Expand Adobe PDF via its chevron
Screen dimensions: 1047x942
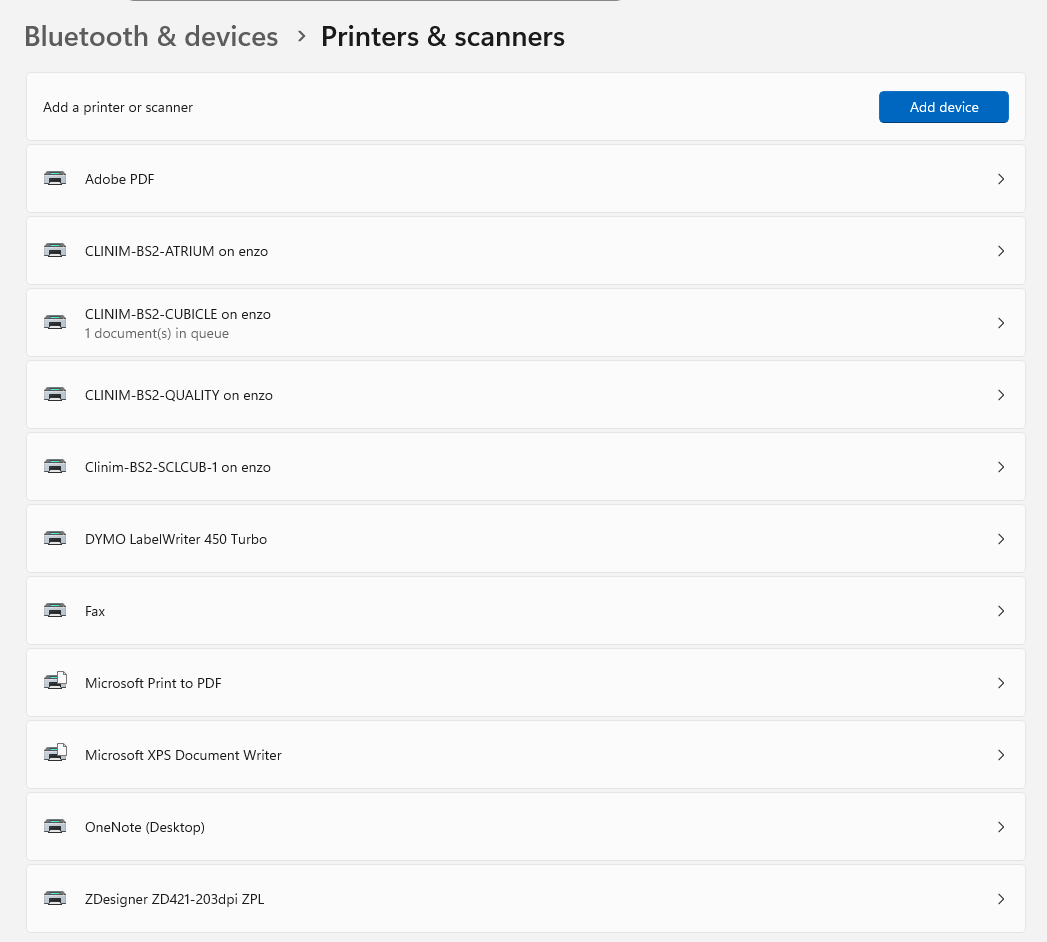click(x=1000, y=179)
